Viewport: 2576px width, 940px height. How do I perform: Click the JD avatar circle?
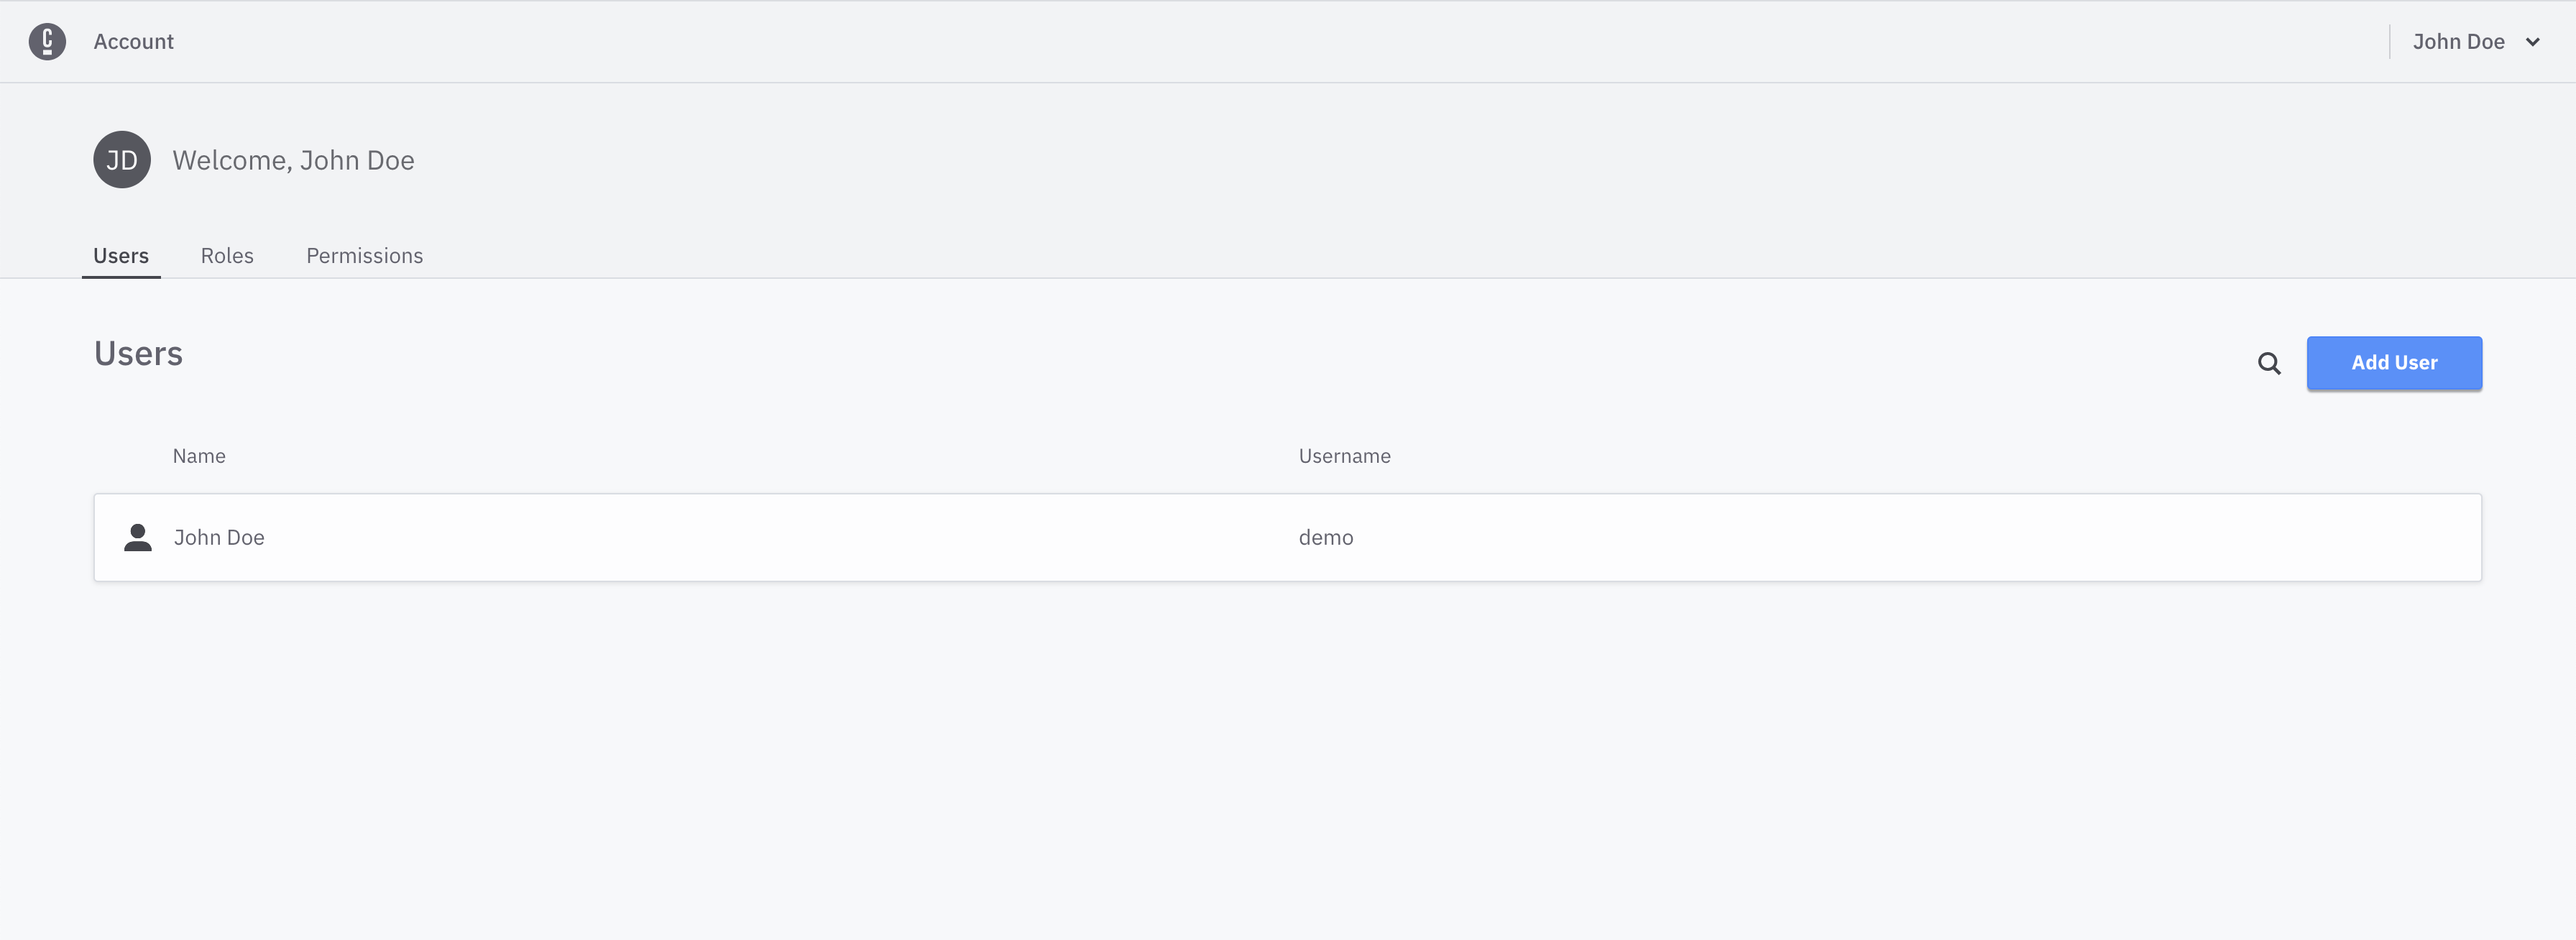click(121, 159)
